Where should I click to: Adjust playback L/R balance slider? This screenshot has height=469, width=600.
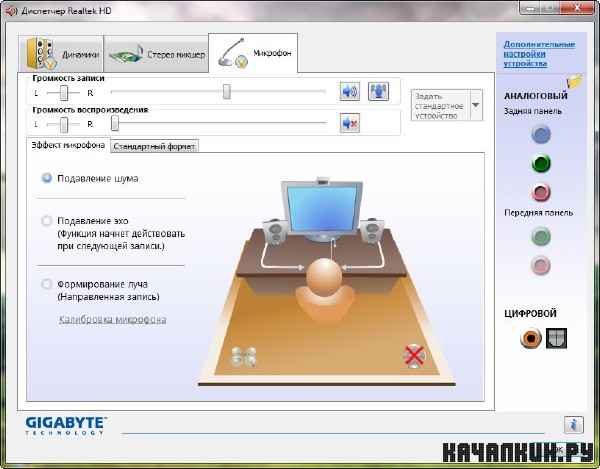tap(64, 124)
